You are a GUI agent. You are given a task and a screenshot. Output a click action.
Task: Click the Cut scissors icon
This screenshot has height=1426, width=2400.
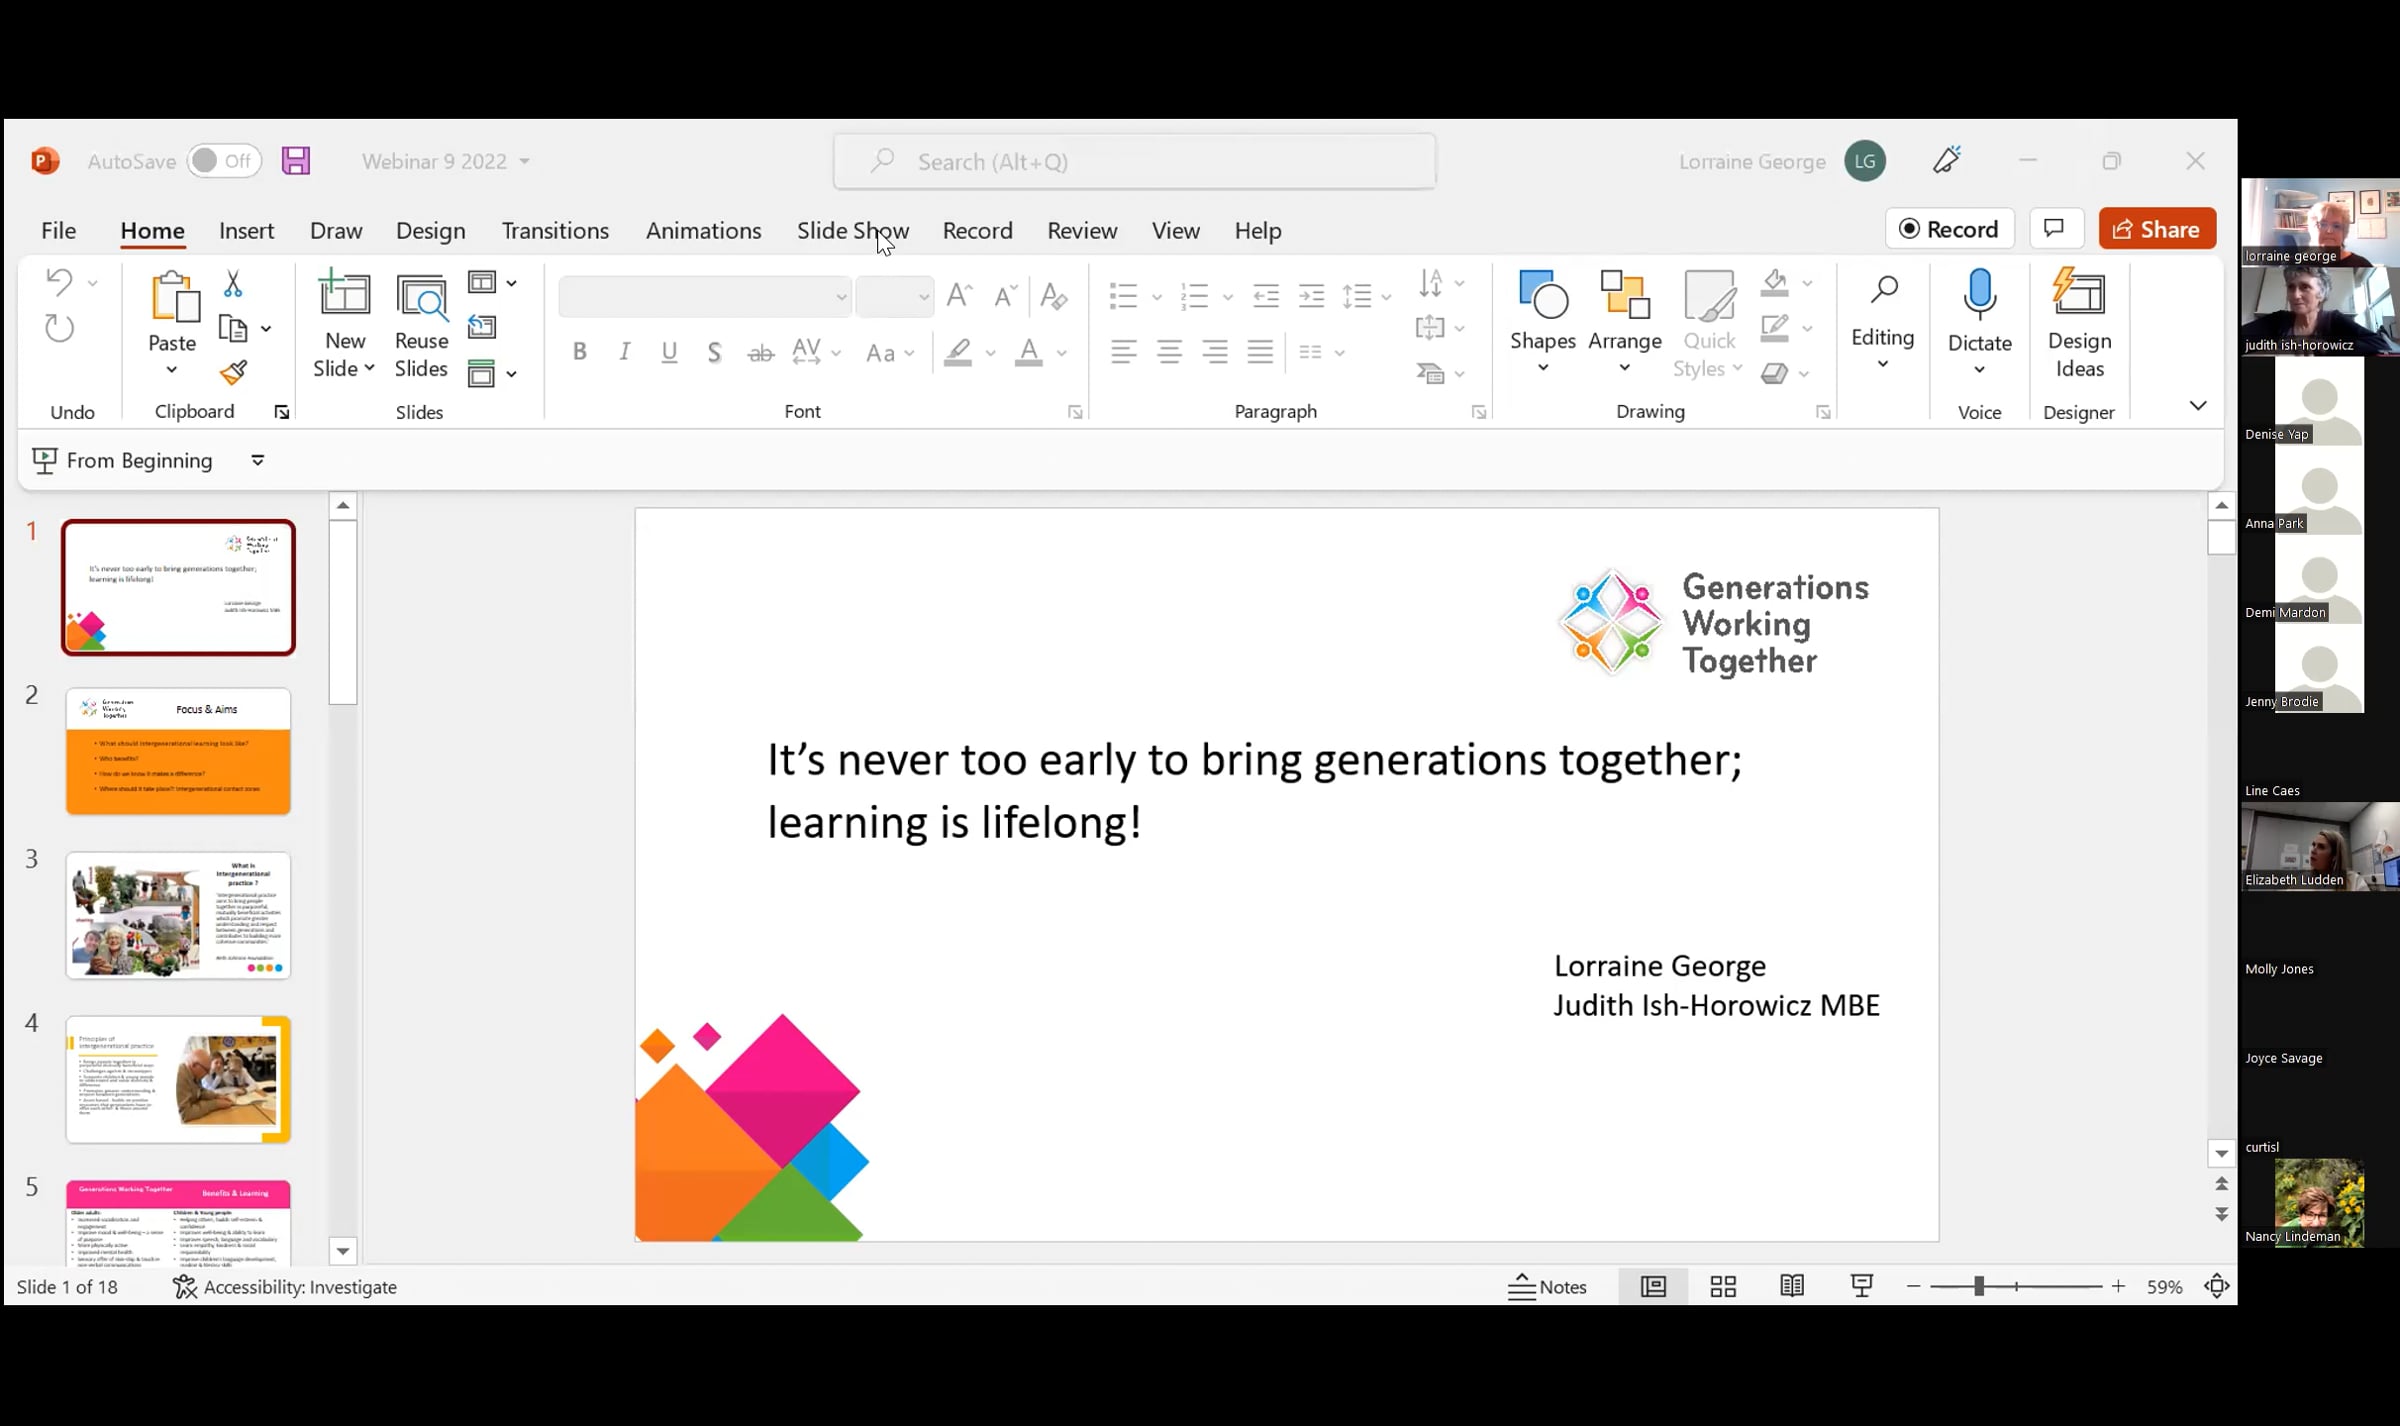click(233, 284)
